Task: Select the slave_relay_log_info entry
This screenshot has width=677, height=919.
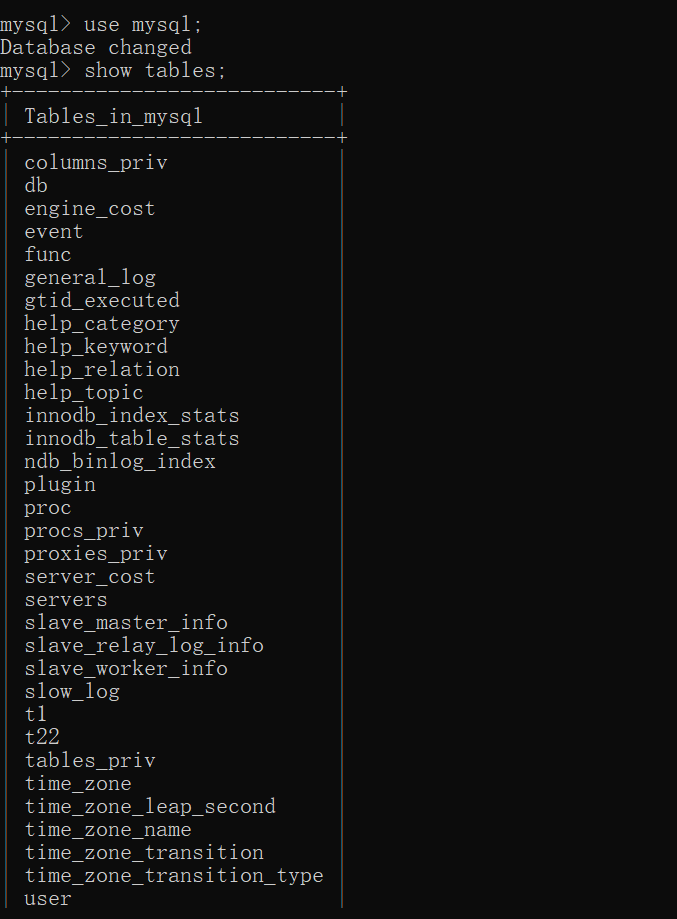Action: tap(143, 645)
